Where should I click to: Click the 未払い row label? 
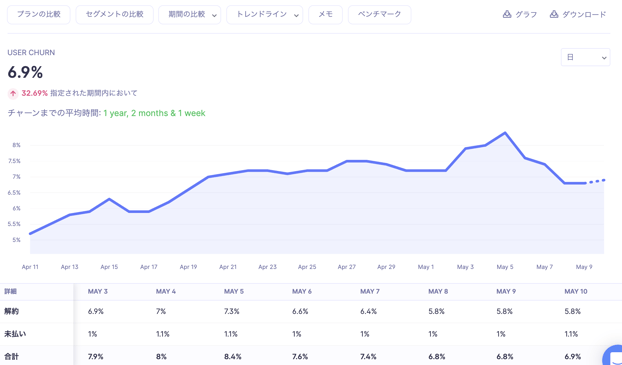[15, 334]
